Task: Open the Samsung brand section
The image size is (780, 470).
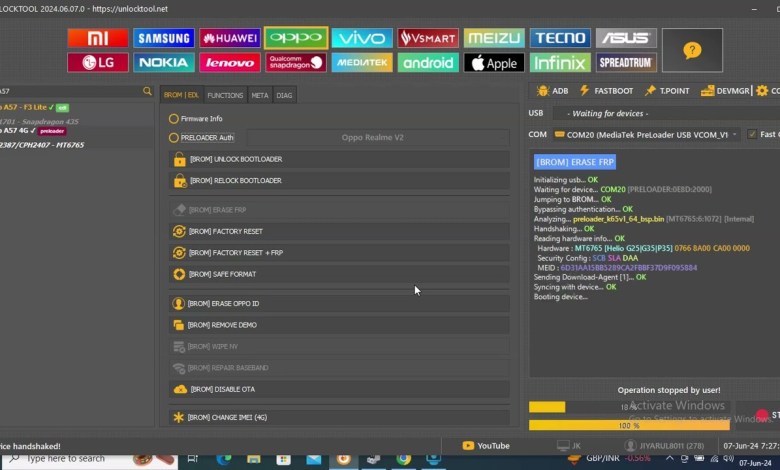Action: pos(164,38)
